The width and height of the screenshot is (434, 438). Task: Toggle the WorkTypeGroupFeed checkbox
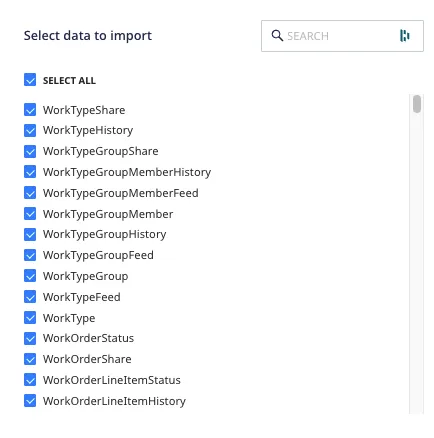[x=30, y=255]
